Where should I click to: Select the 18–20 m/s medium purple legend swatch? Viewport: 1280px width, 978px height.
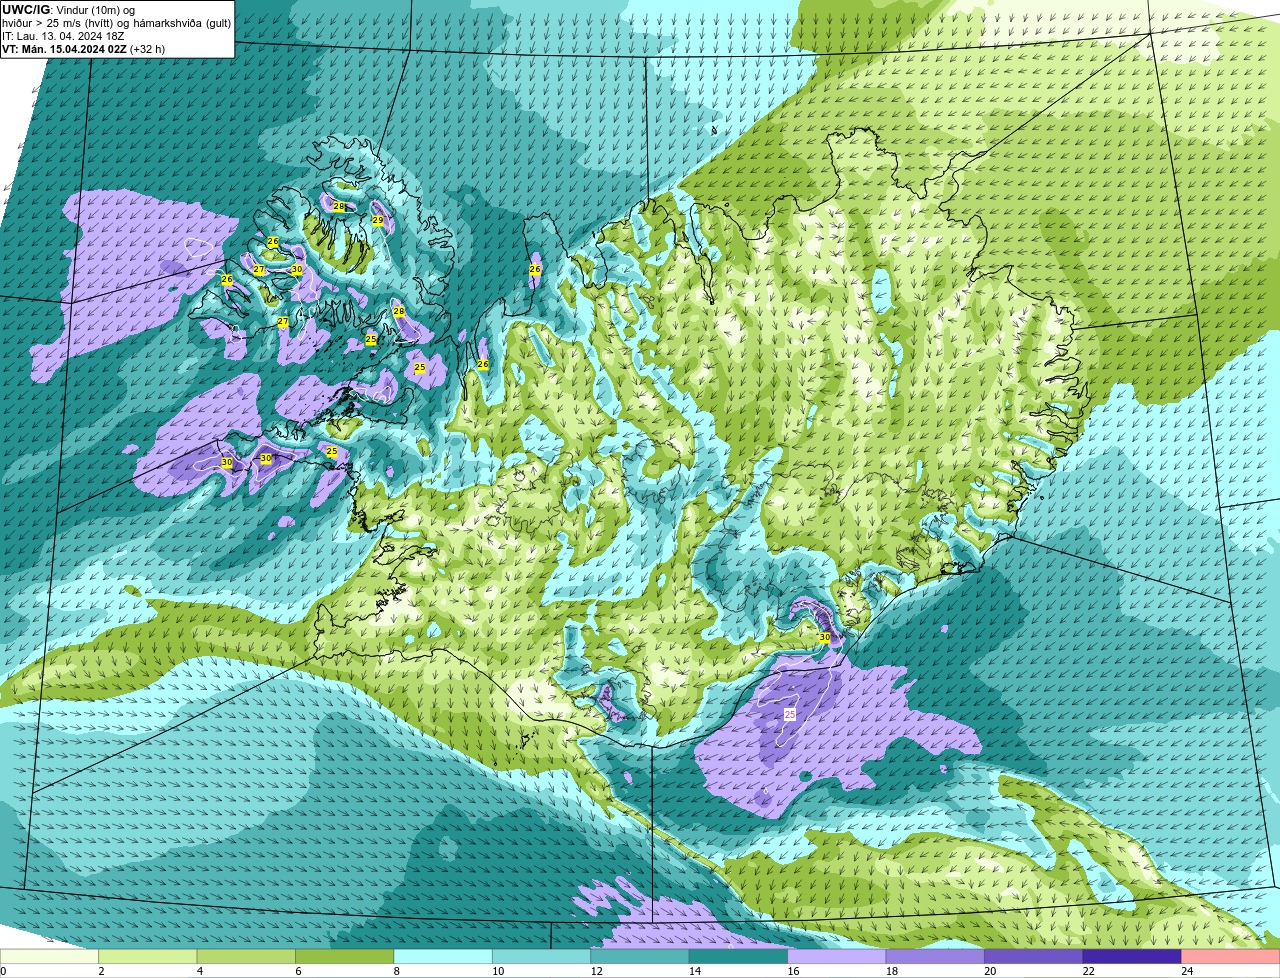click(935, 956)
